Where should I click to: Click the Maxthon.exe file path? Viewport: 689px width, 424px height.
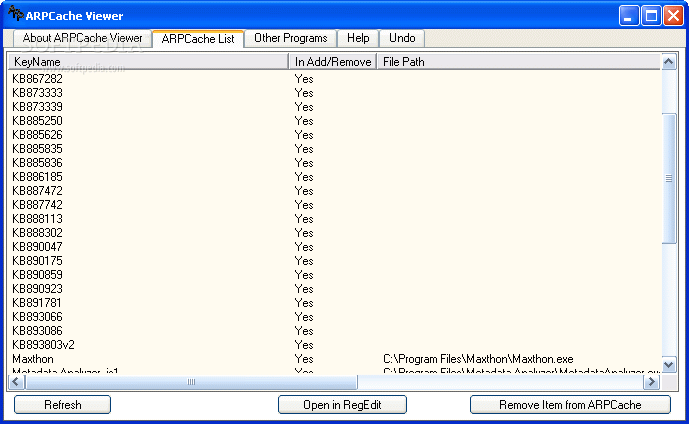click(478, 359)
